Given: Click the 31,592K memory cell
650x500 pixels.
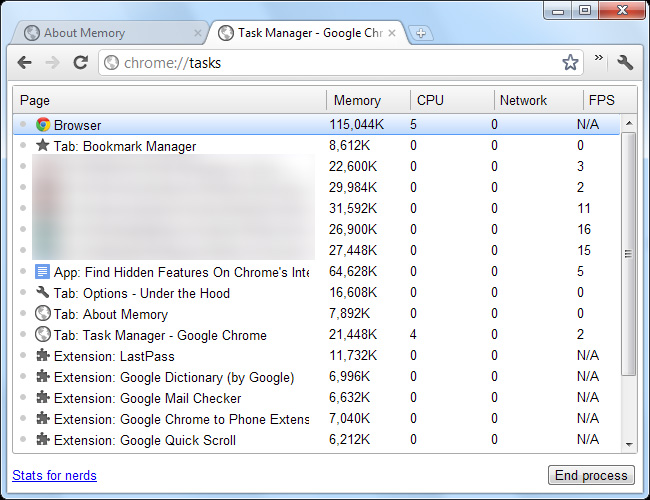Looking at the screenshot, I should point(353,209).
